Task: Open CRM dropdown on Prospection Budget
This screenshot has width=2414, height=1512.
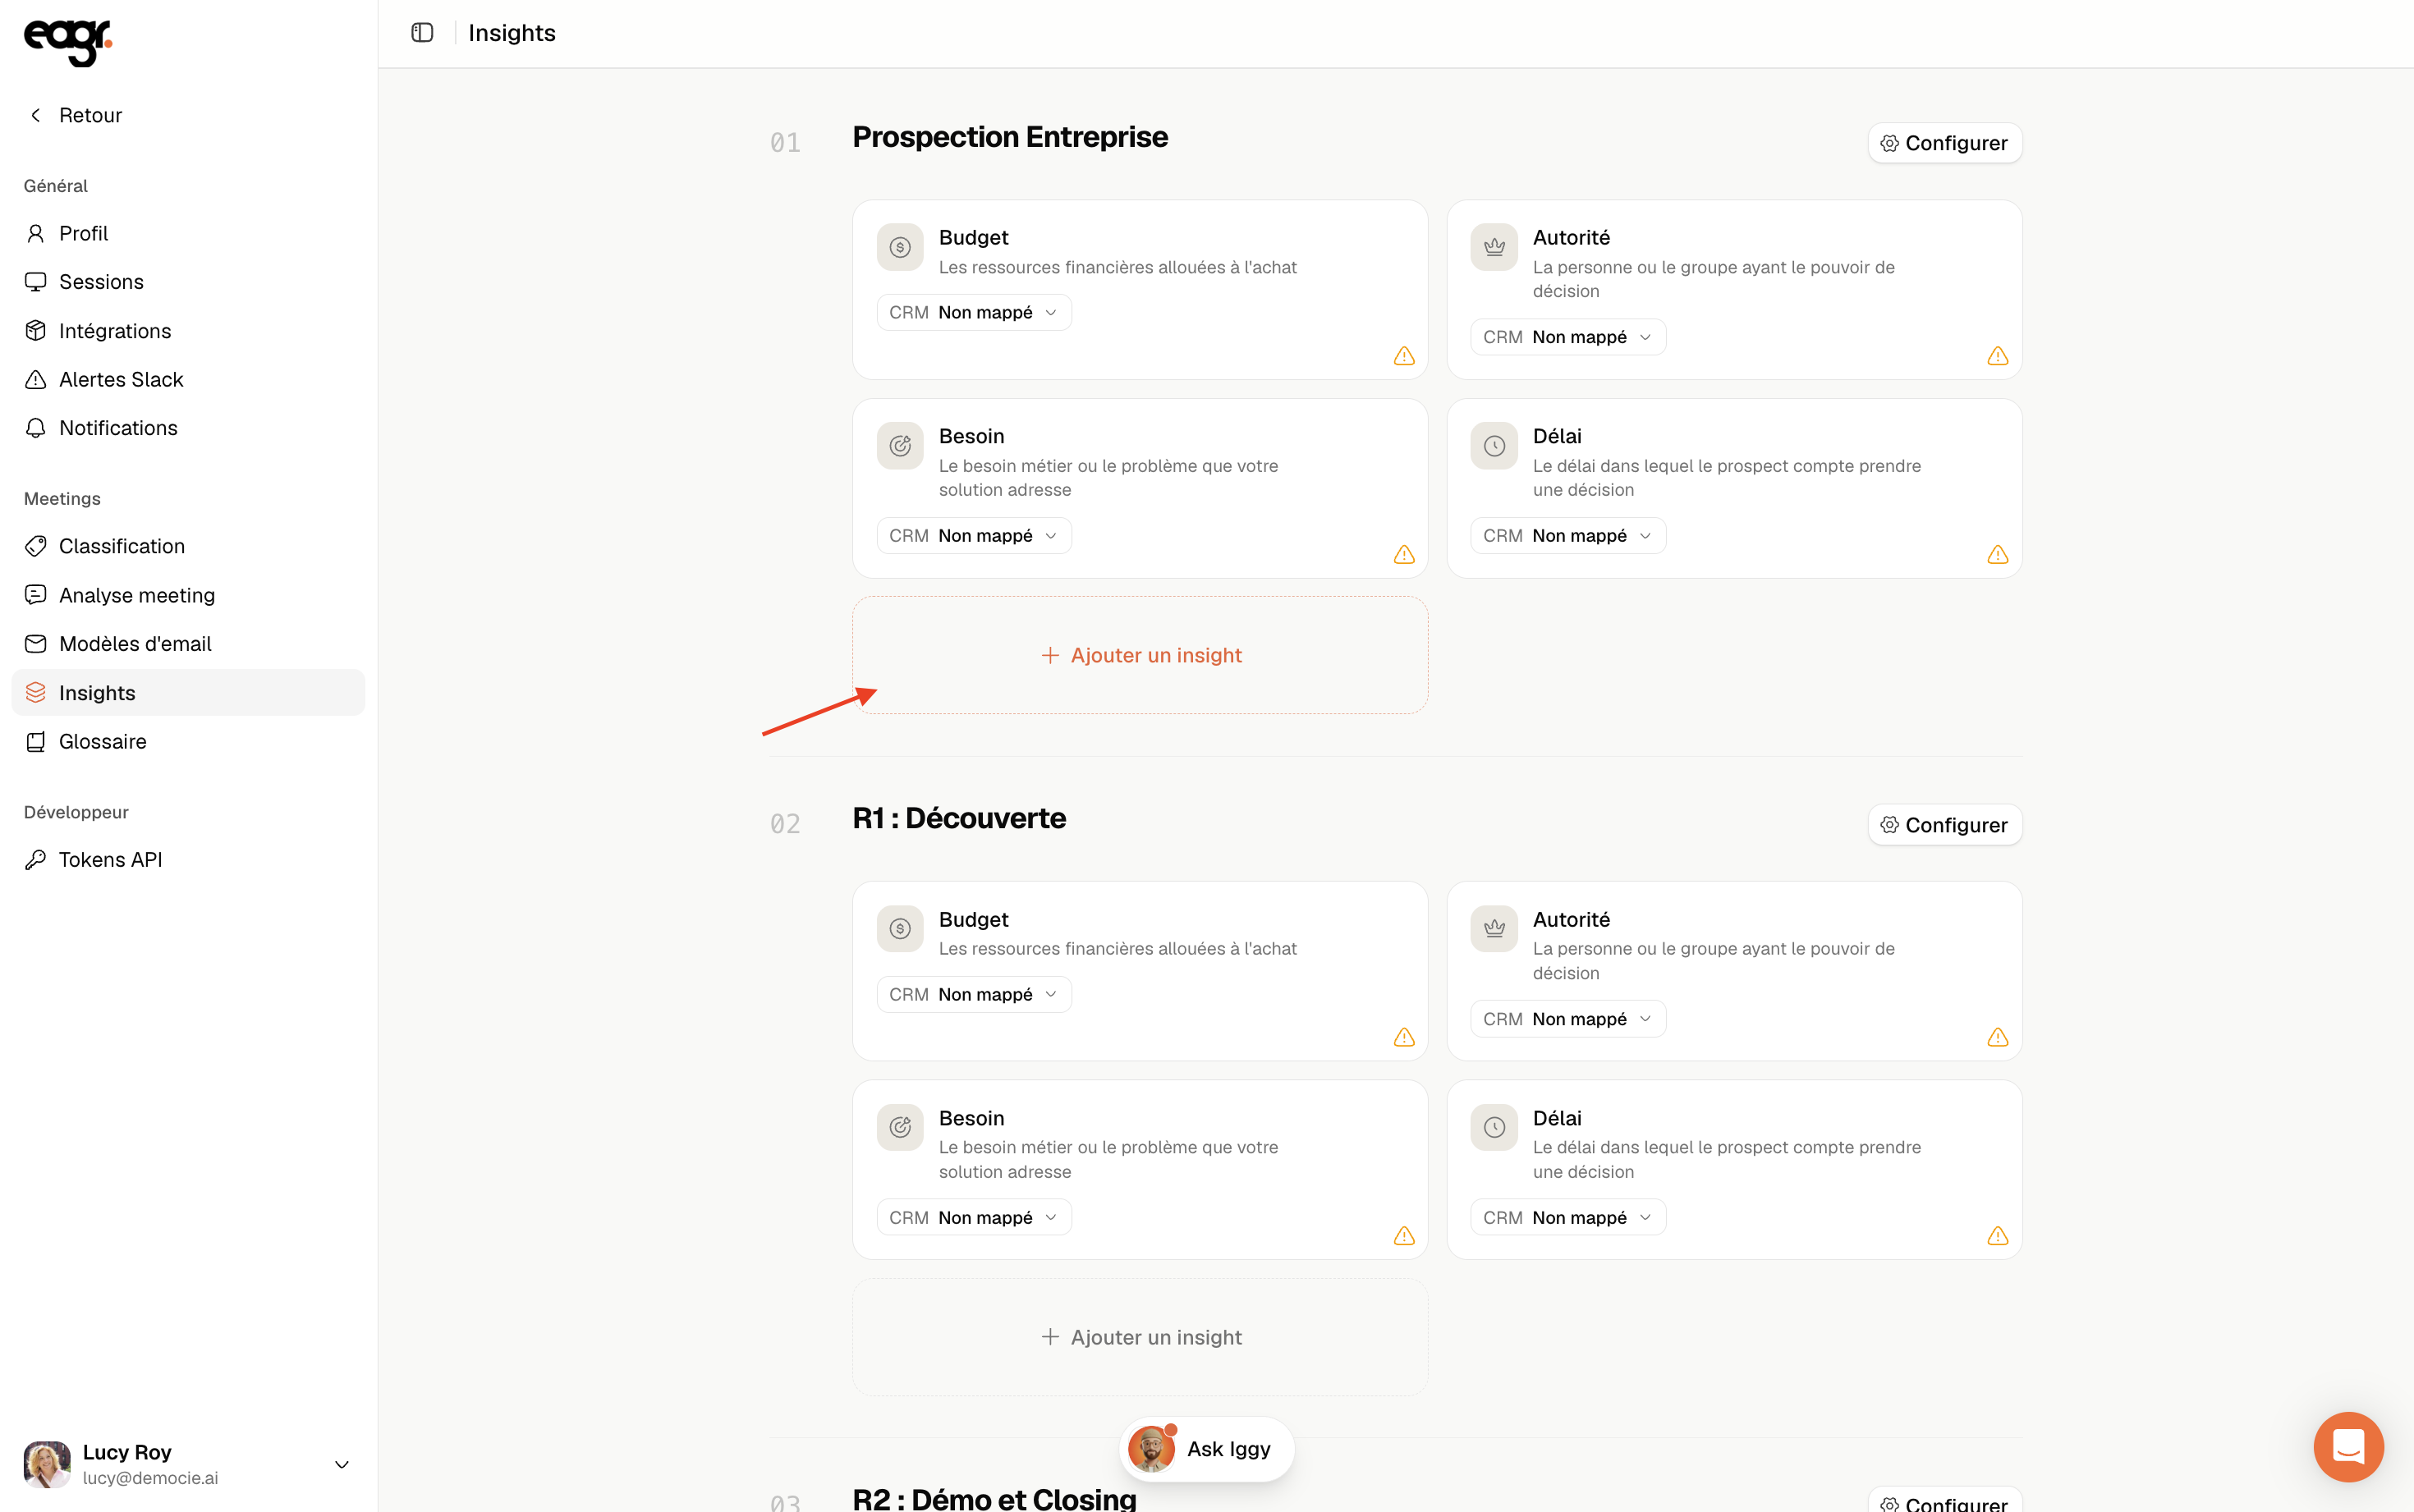Action: click(x=974, y=313)
